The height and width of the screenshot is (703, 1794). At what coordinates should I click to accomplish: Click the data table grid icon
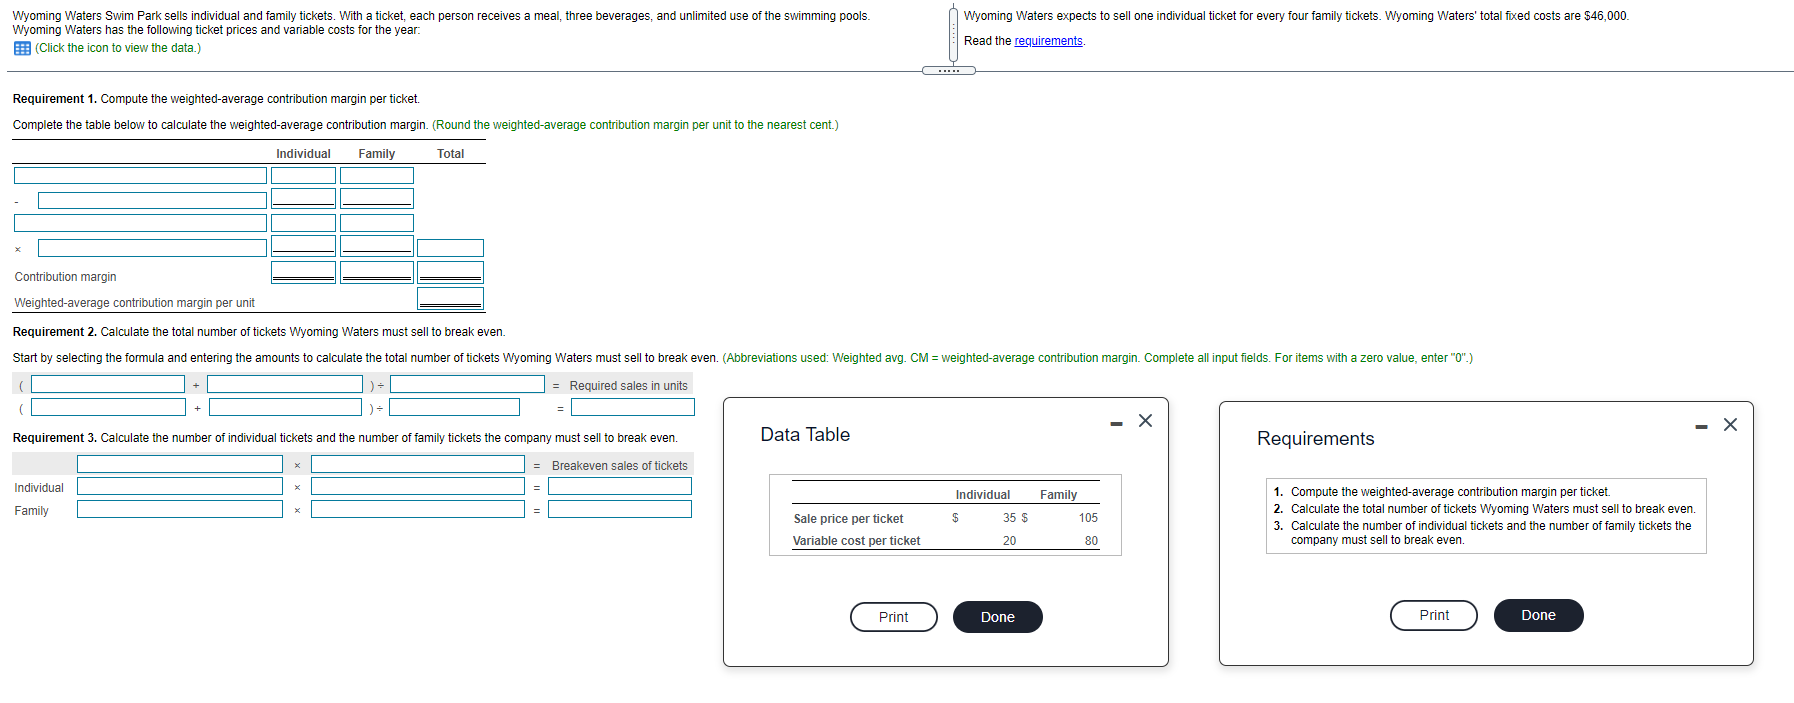tap(21, 48)
